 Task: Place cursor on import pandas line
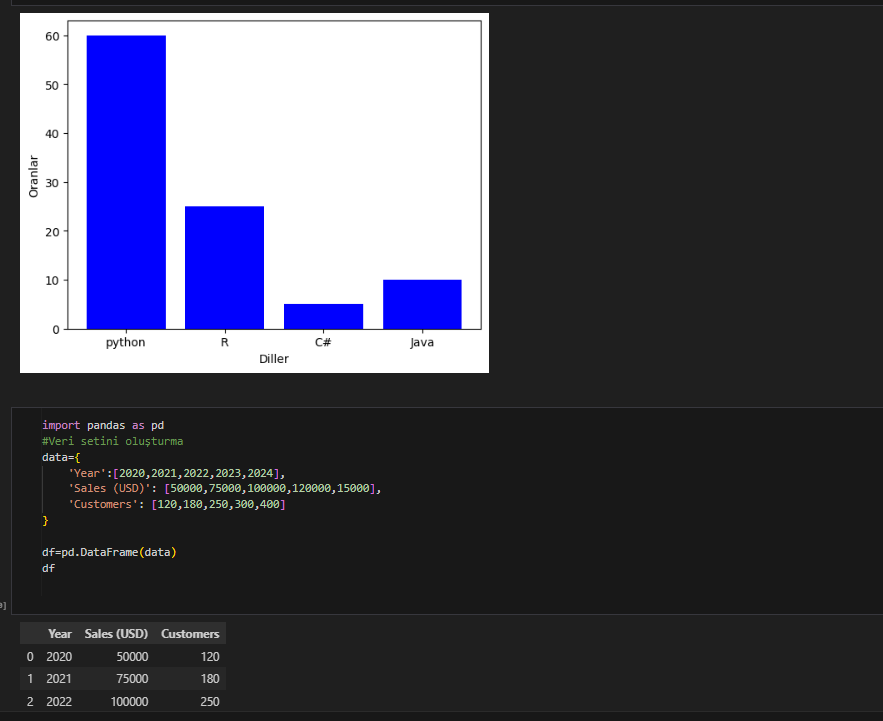103,425
